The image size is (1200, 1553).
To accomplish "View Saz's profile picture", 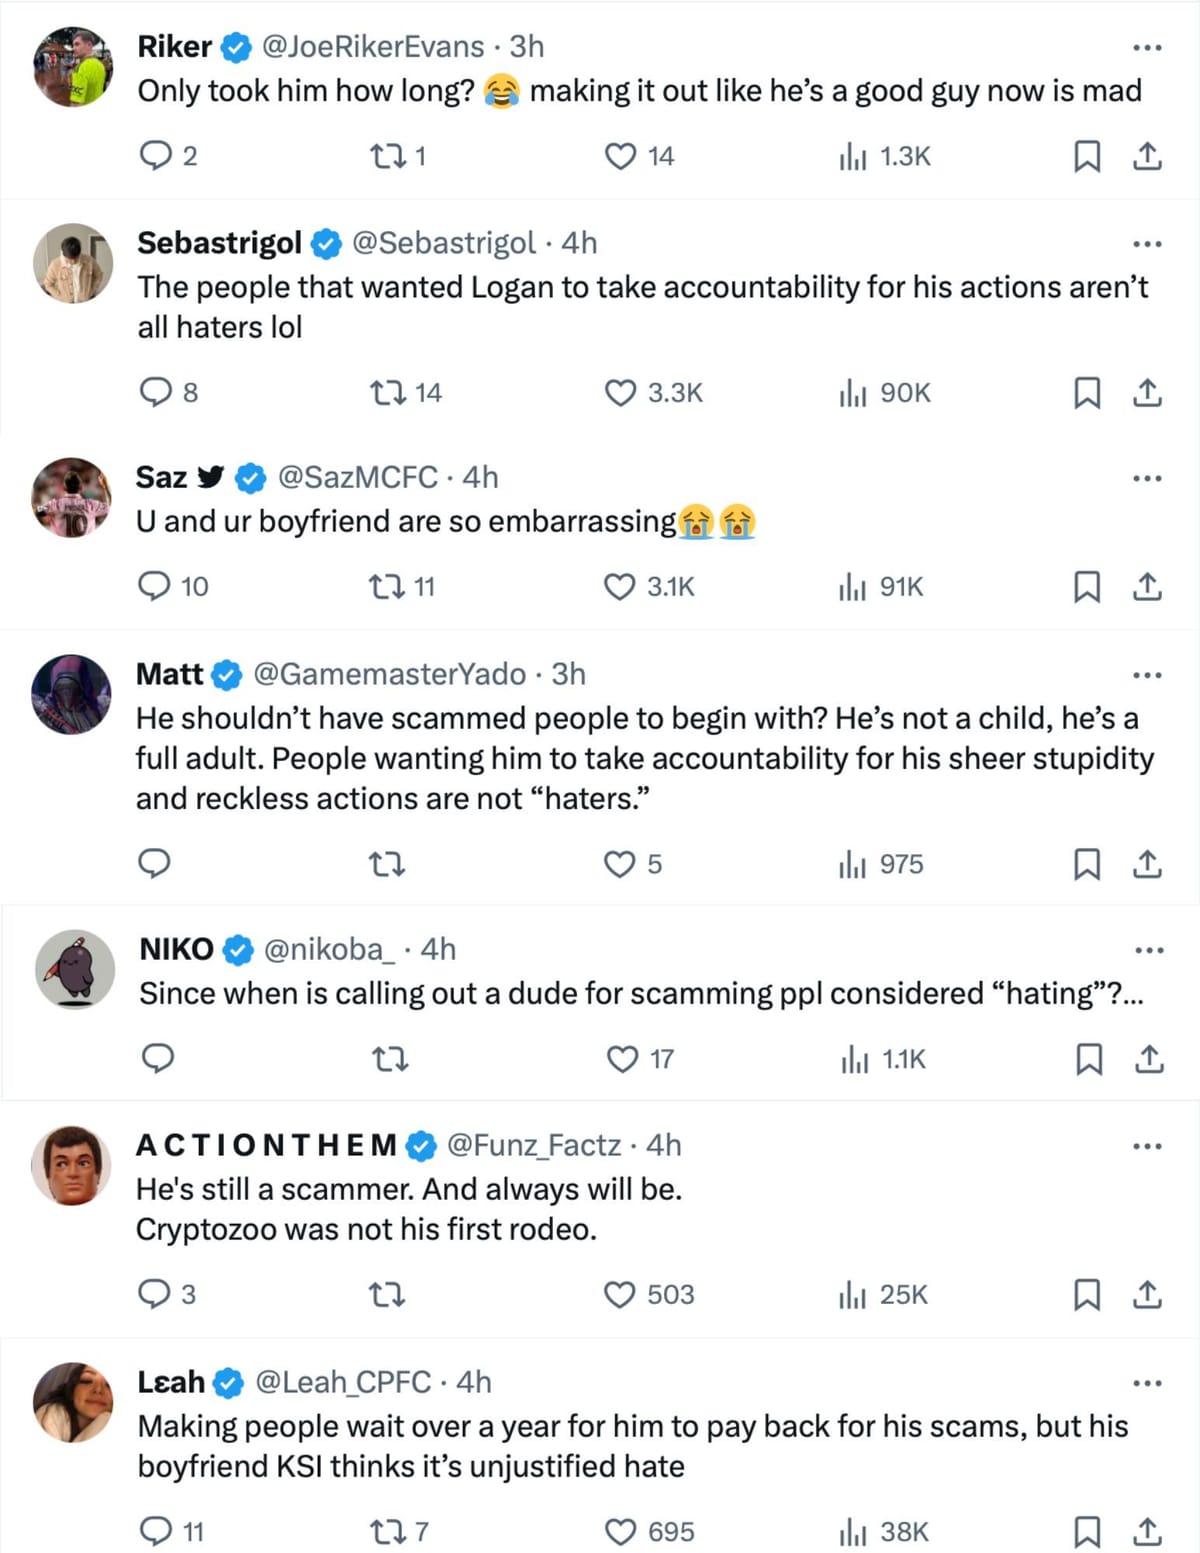I will click(x=72, y=498).
